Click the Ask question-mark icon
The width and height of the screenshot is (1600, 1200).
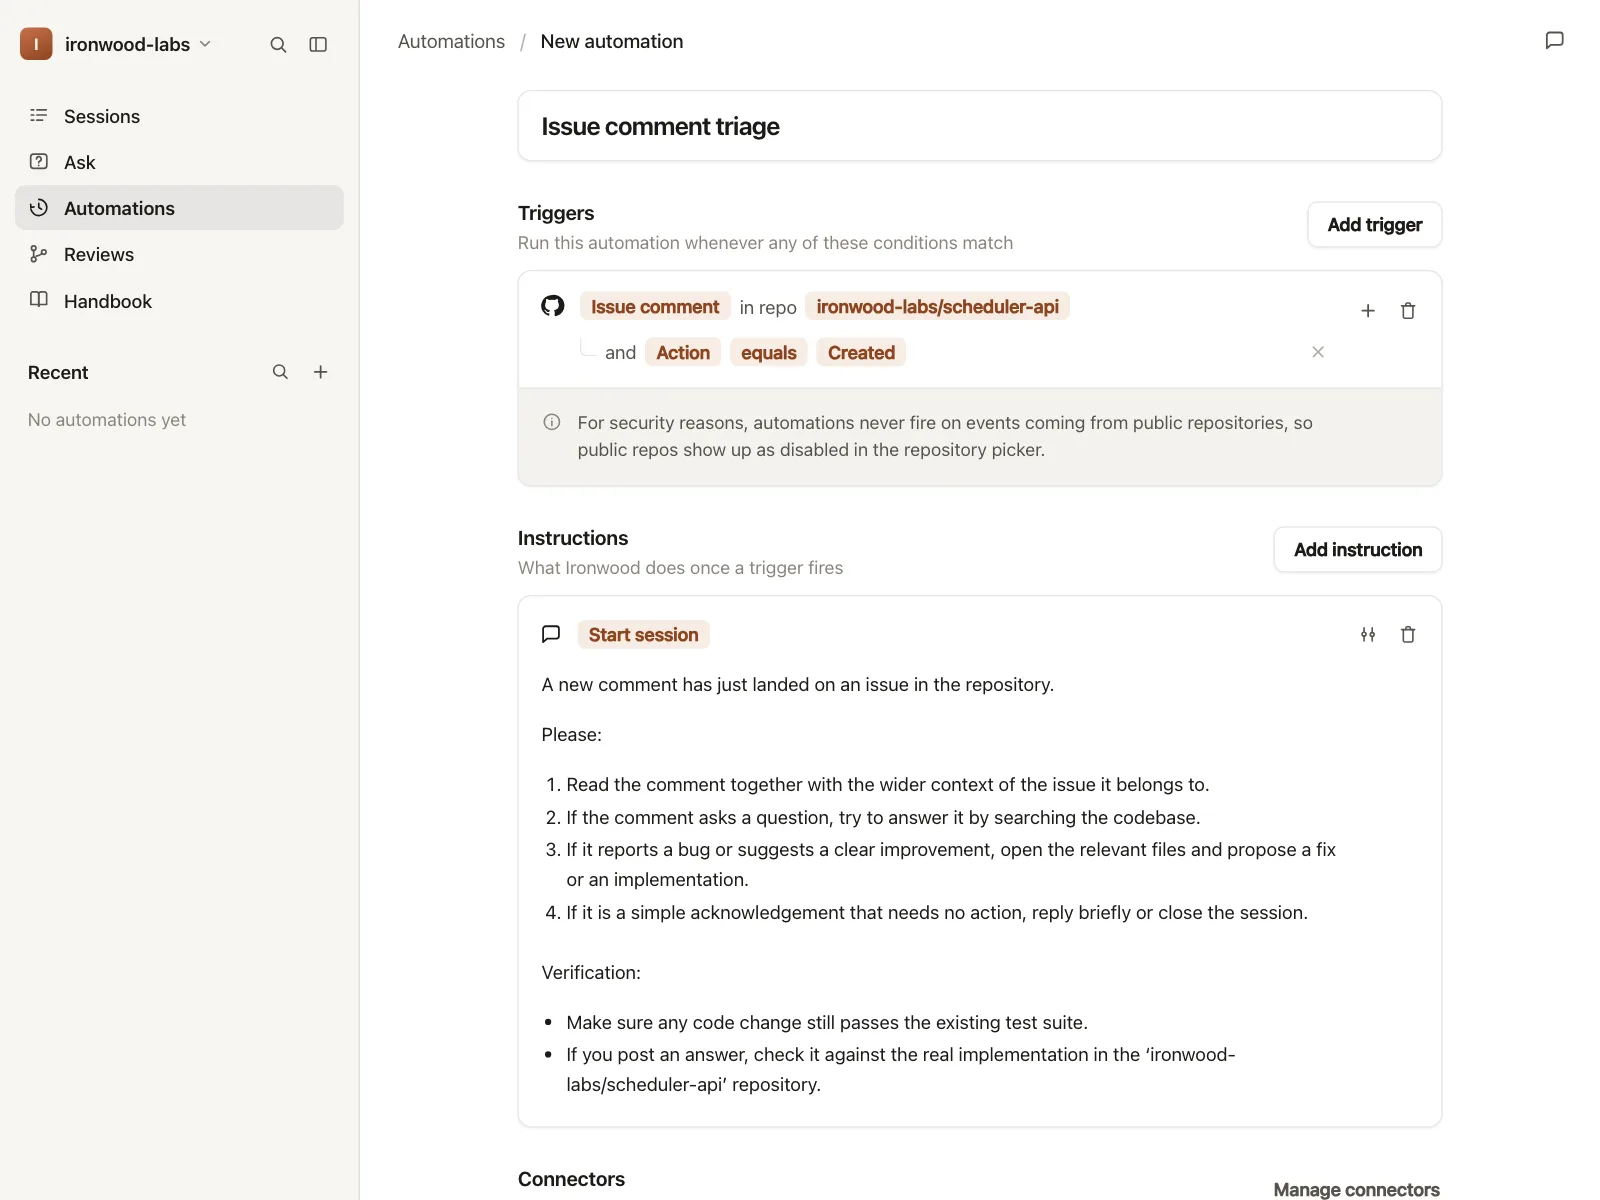point(39,162)
